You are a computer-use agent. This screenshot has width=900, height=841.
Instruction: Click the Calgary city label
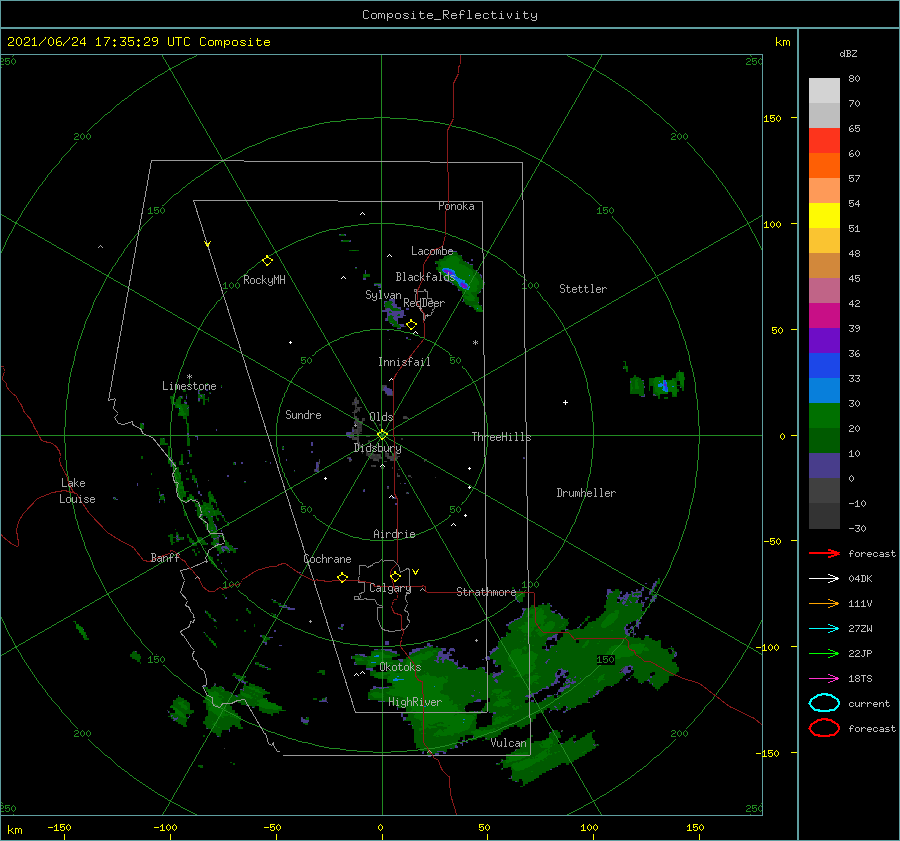[x=390, y=588]
